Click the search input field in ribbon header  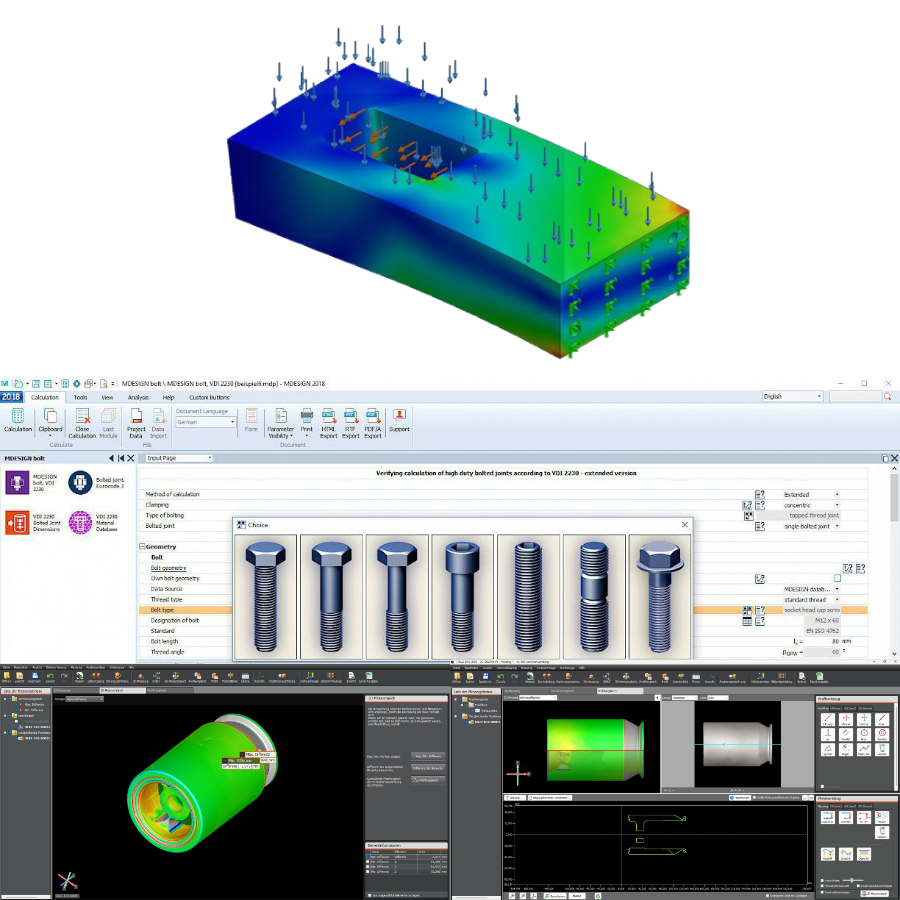point(855,397)
